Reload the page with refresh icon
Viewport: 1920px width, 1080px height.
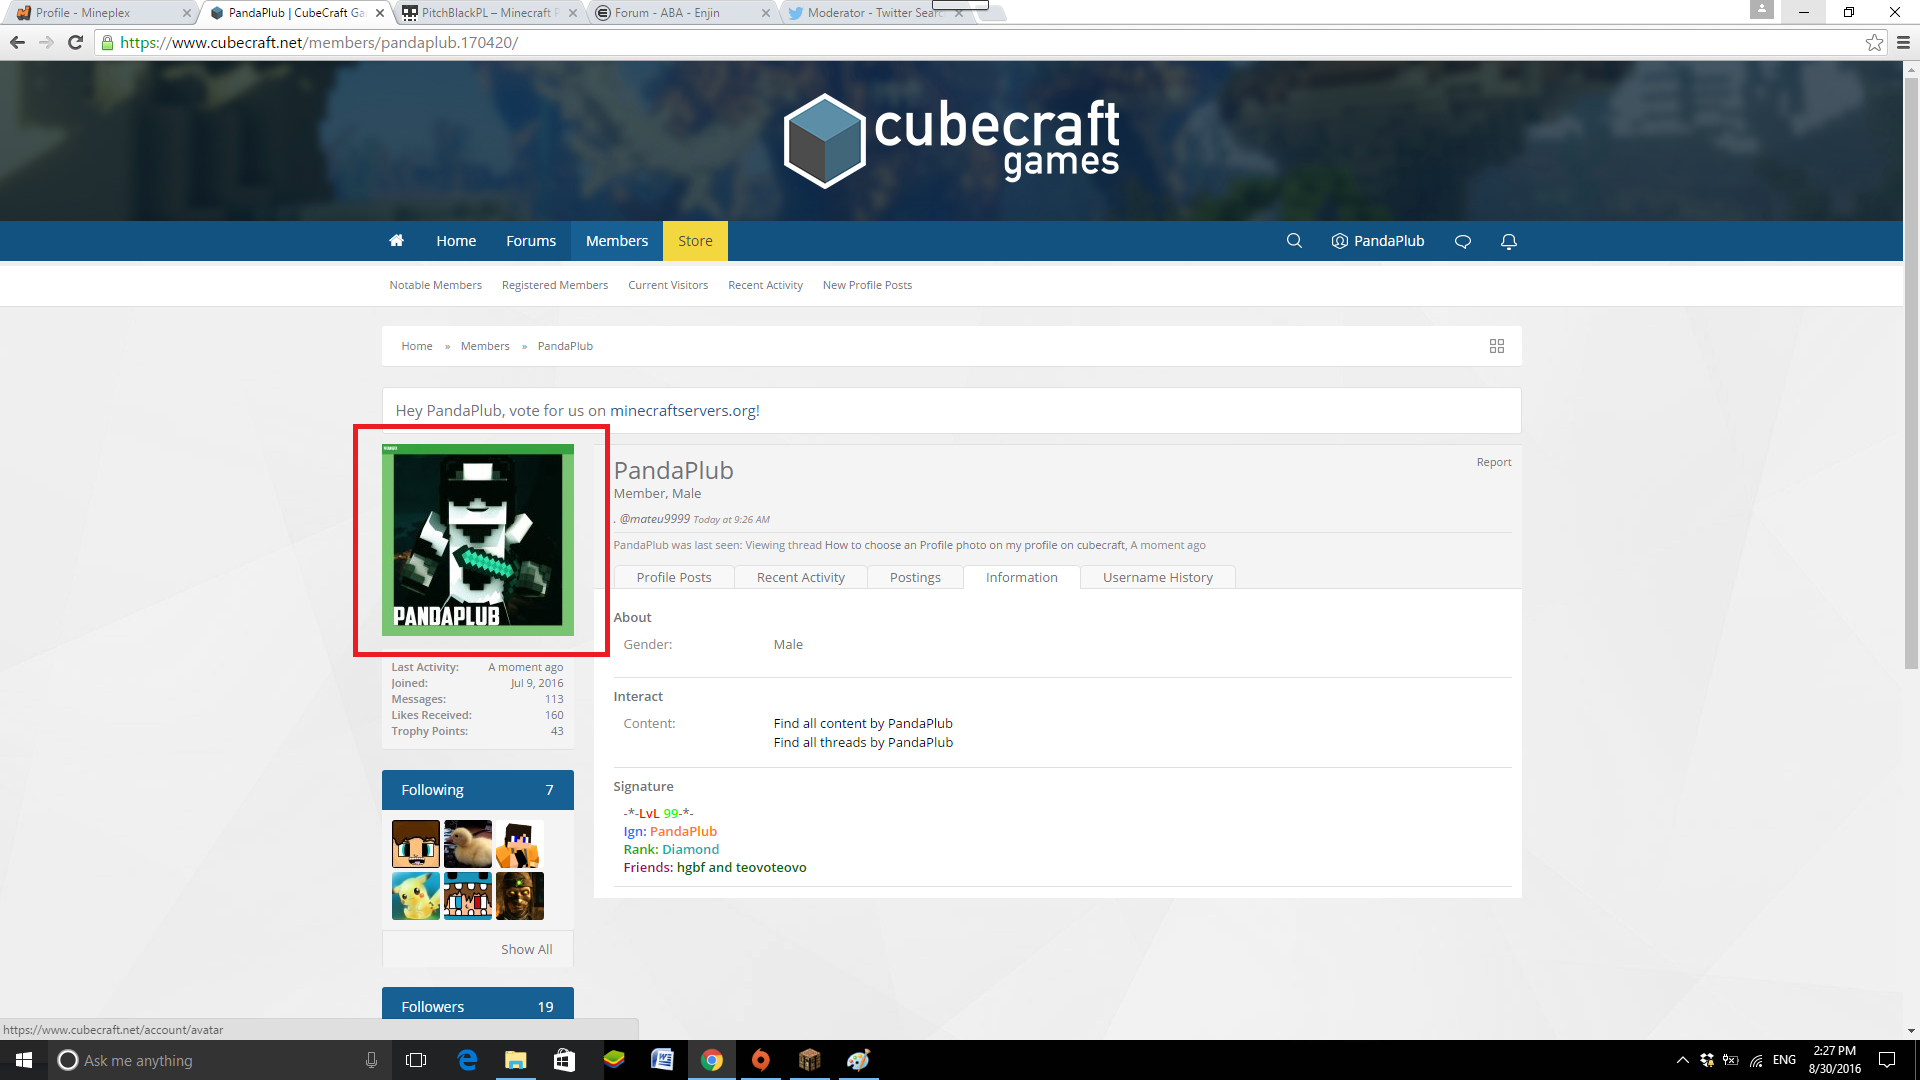pyautogui.click(x=75, y=42)
